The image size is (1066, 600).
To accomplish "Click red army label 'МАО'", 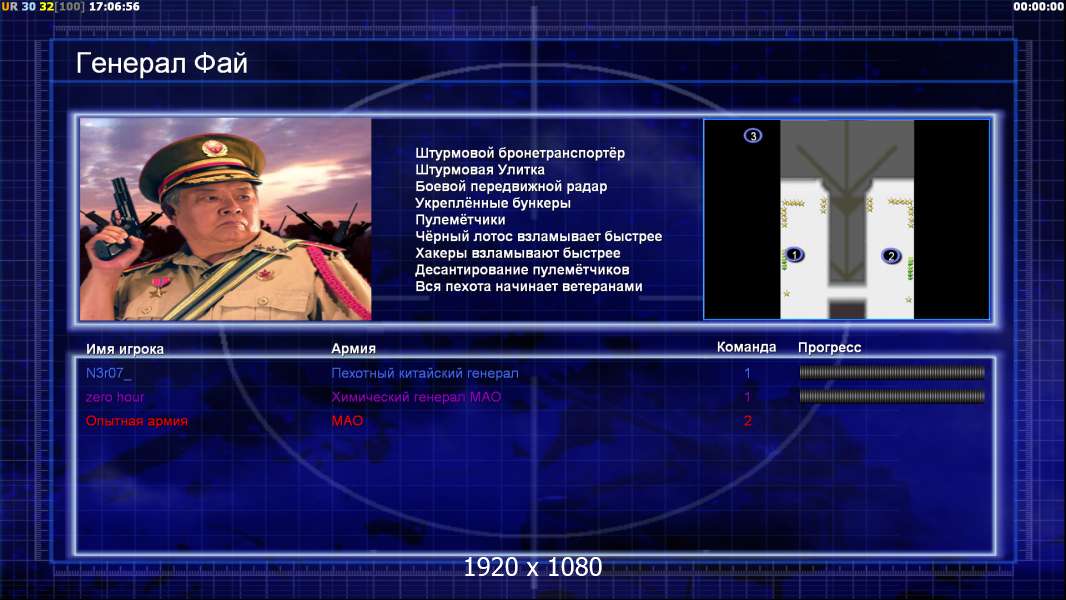I will (347, 421).
